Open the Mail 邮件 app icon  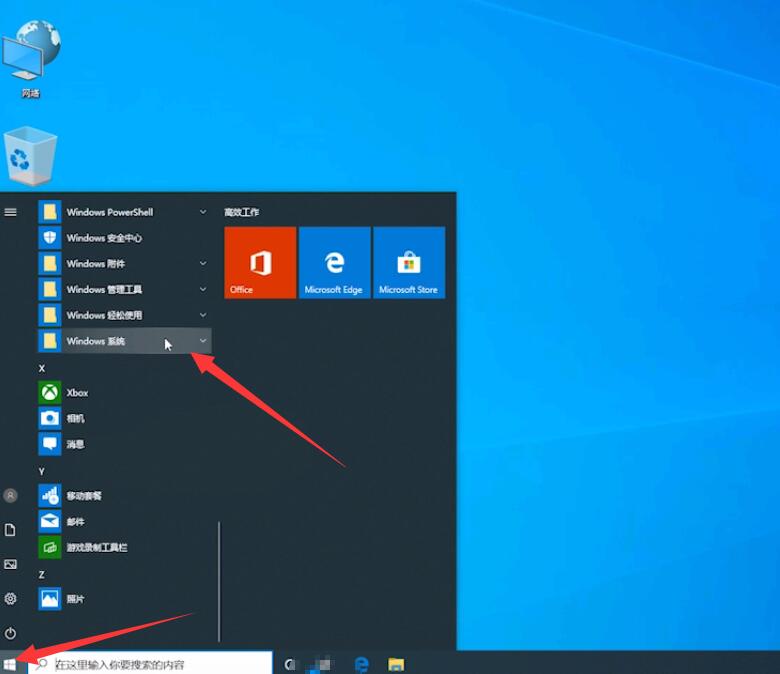50,522
